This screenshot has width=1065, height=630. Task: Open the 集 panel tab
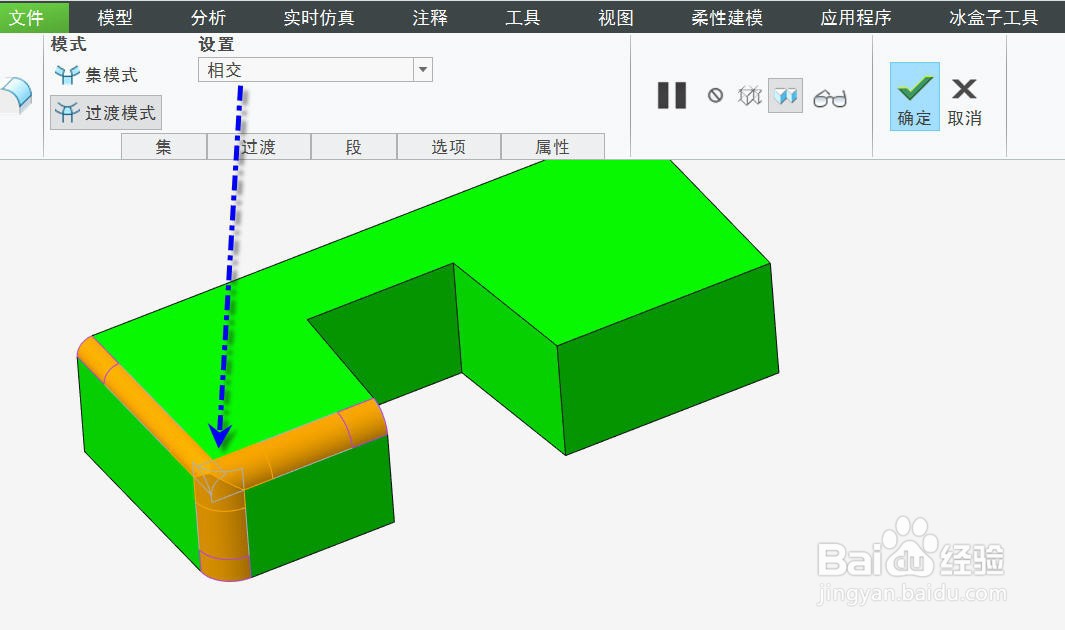pyautogui.click(x=164, y=147)
